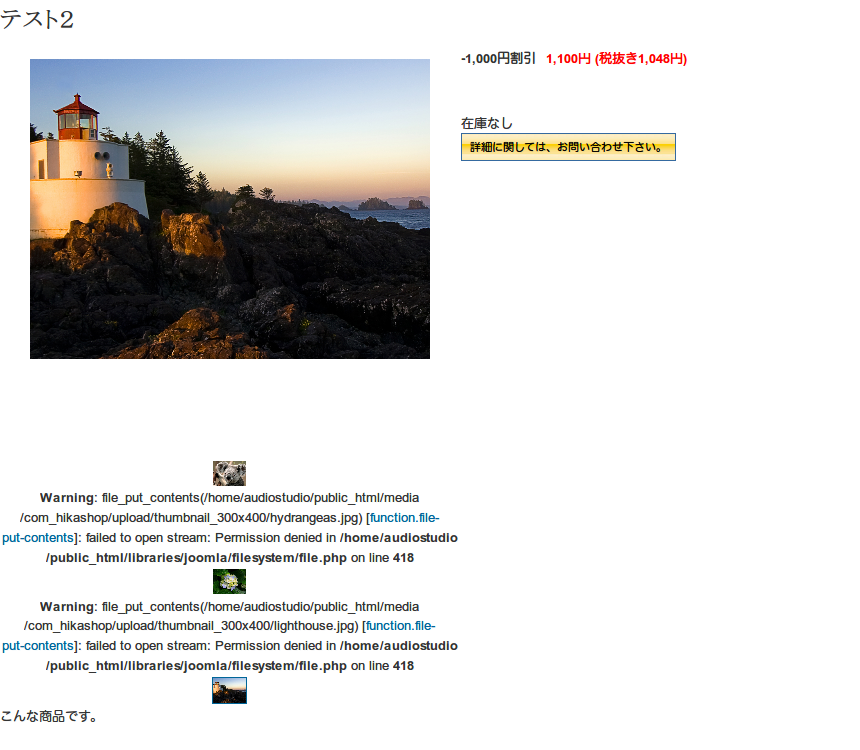The width and height of the screenshot is (860, 750).
Task: Click the bold Warning word above hydrangeas.jpg path
Action: coord(67,498)
